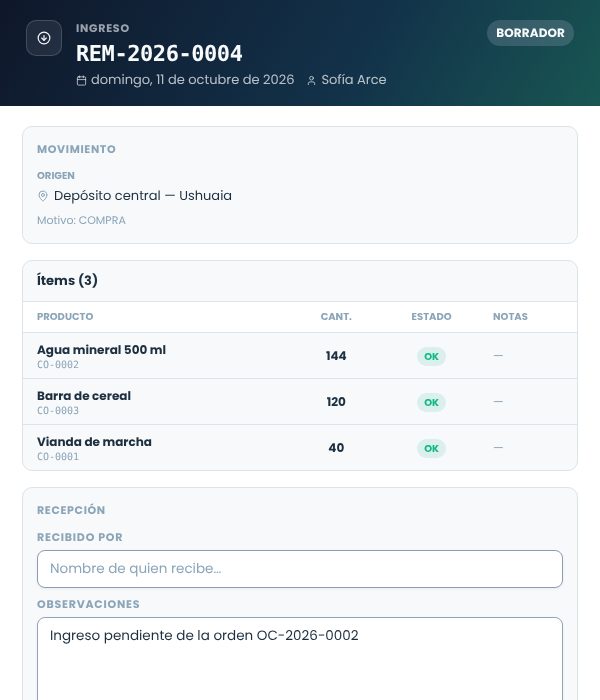Click the notes dash in Barra de cereal row
600x700 pixels.
click(x=498, y=402)
